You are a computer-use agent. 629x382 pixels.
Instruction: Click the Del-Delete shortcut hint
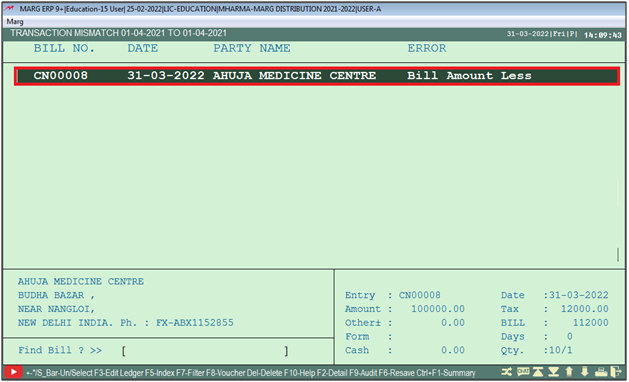pyautogui.click(x=265, y=373)
